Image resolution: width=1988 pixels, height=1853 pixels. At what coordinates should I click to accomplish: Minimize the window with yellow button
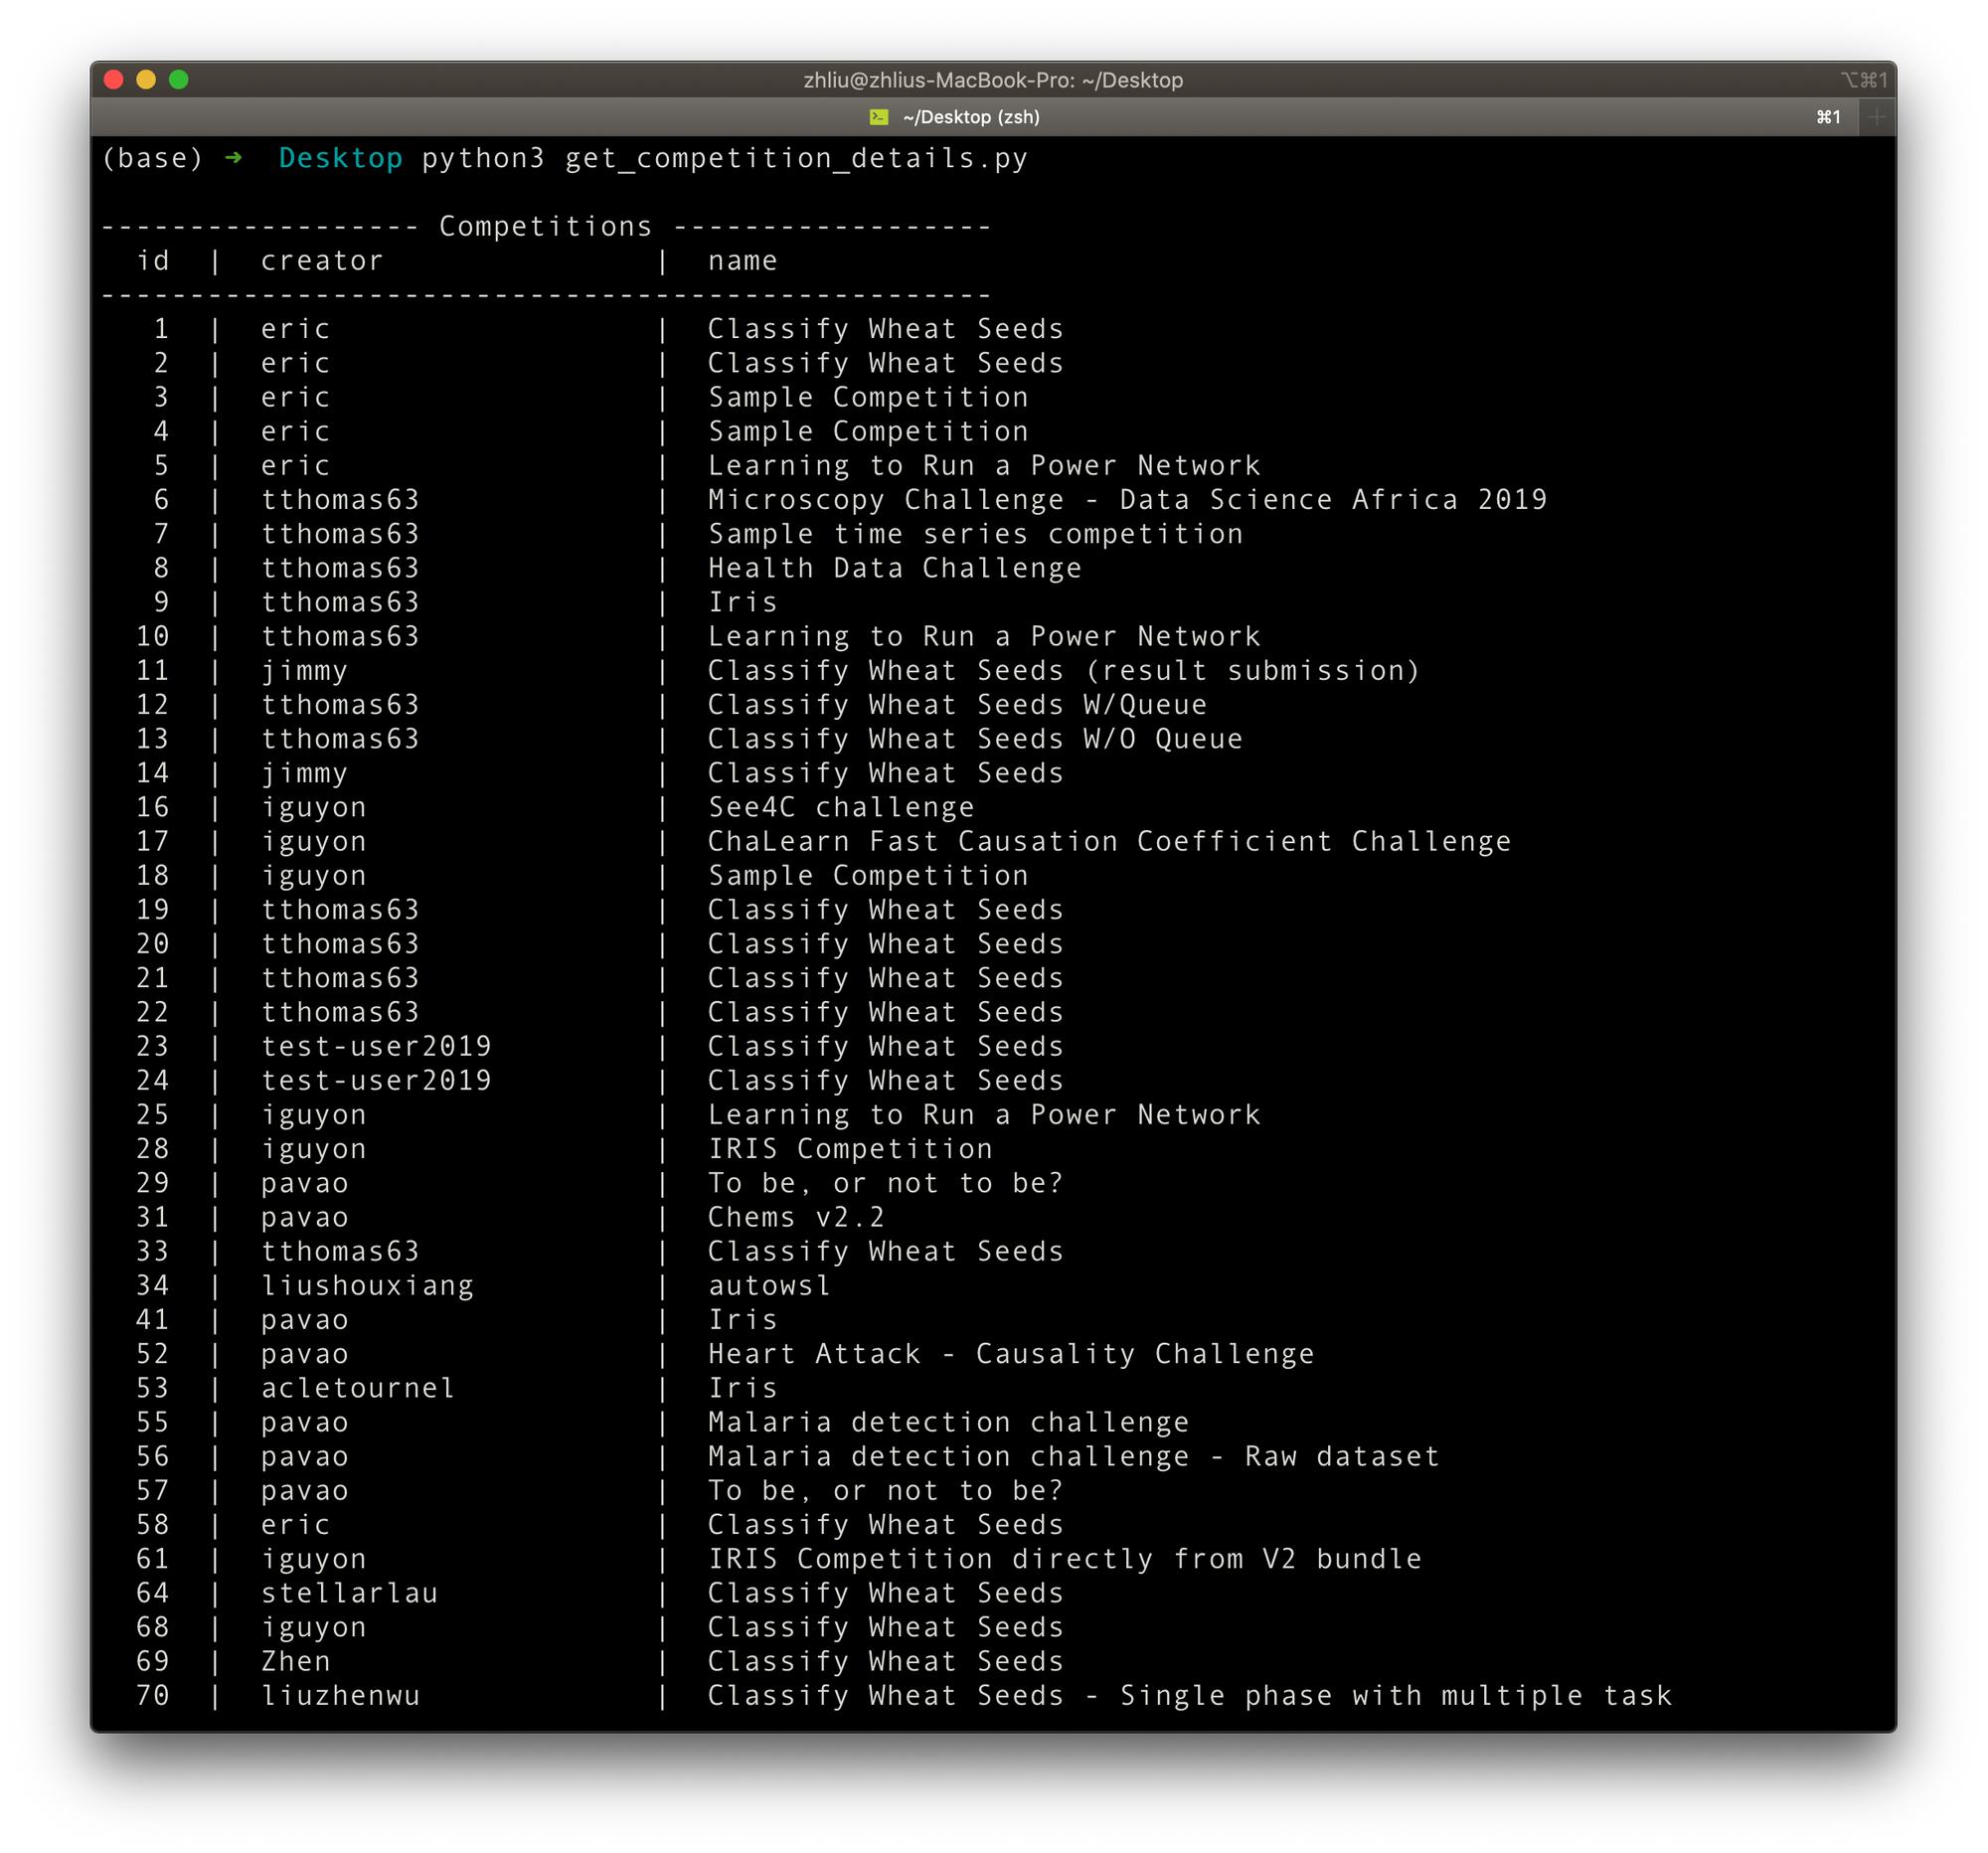(x=146, y=80)
